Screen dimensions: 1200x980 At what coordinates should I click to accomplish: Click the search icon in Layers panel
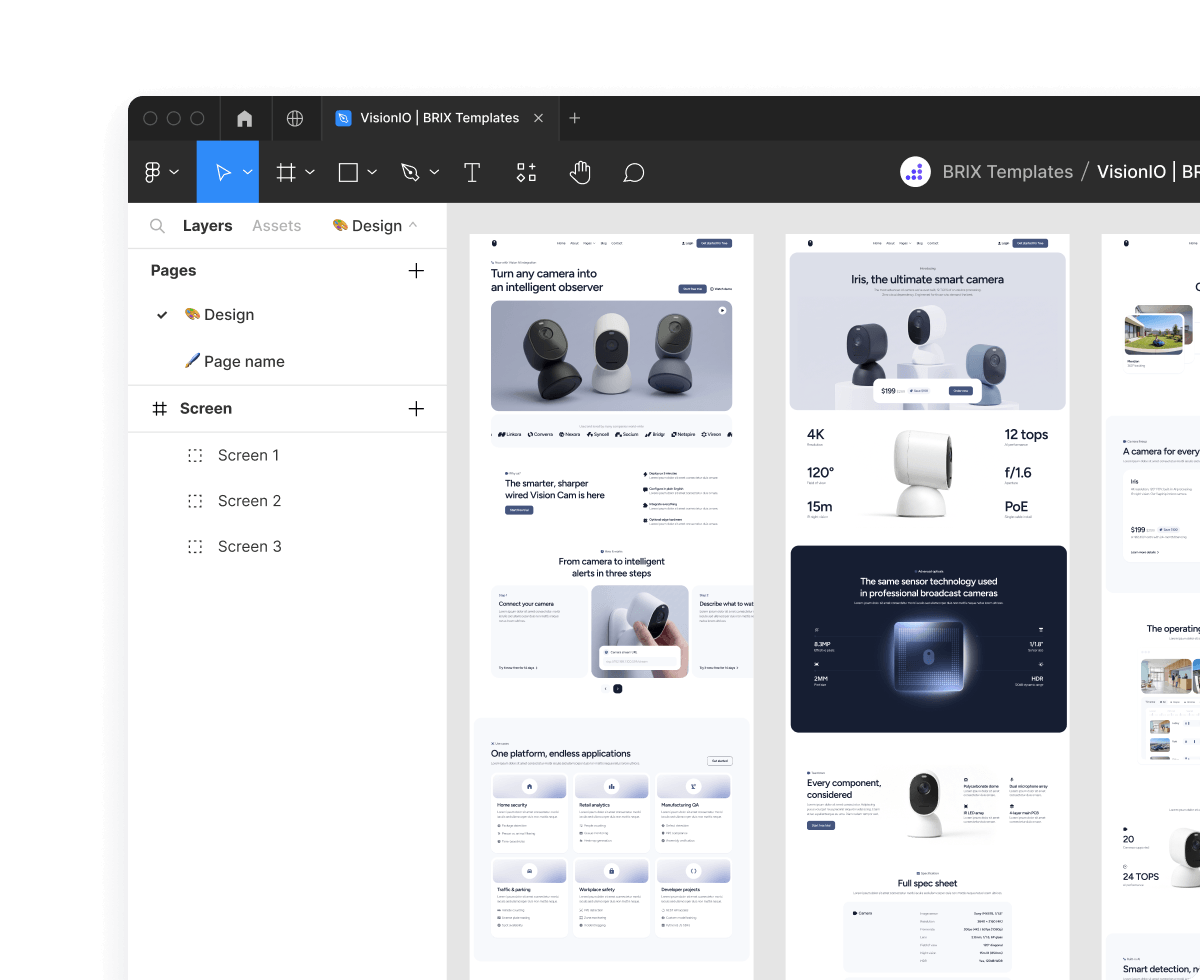(157, 226)
